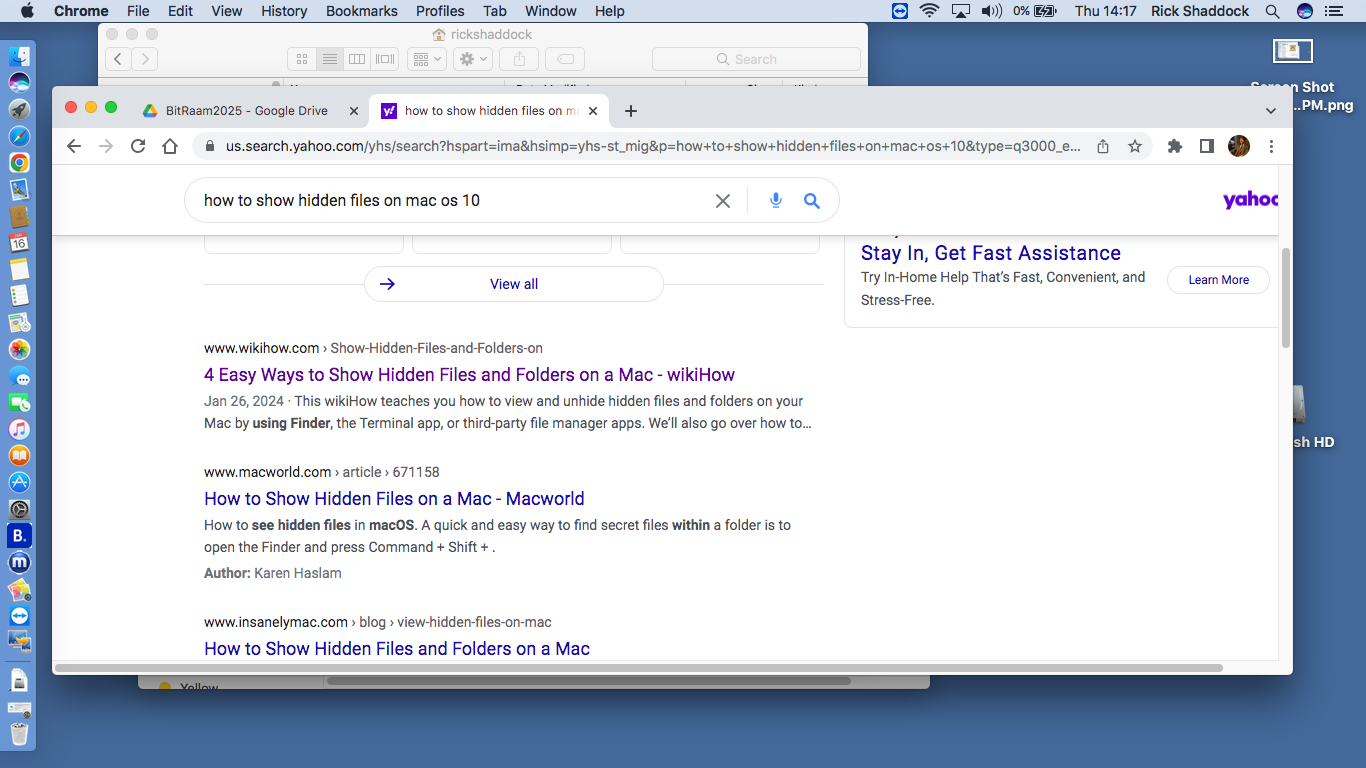Open Notification Center list icon
The image size is (1366, 768).
[x=1333, y=11]
